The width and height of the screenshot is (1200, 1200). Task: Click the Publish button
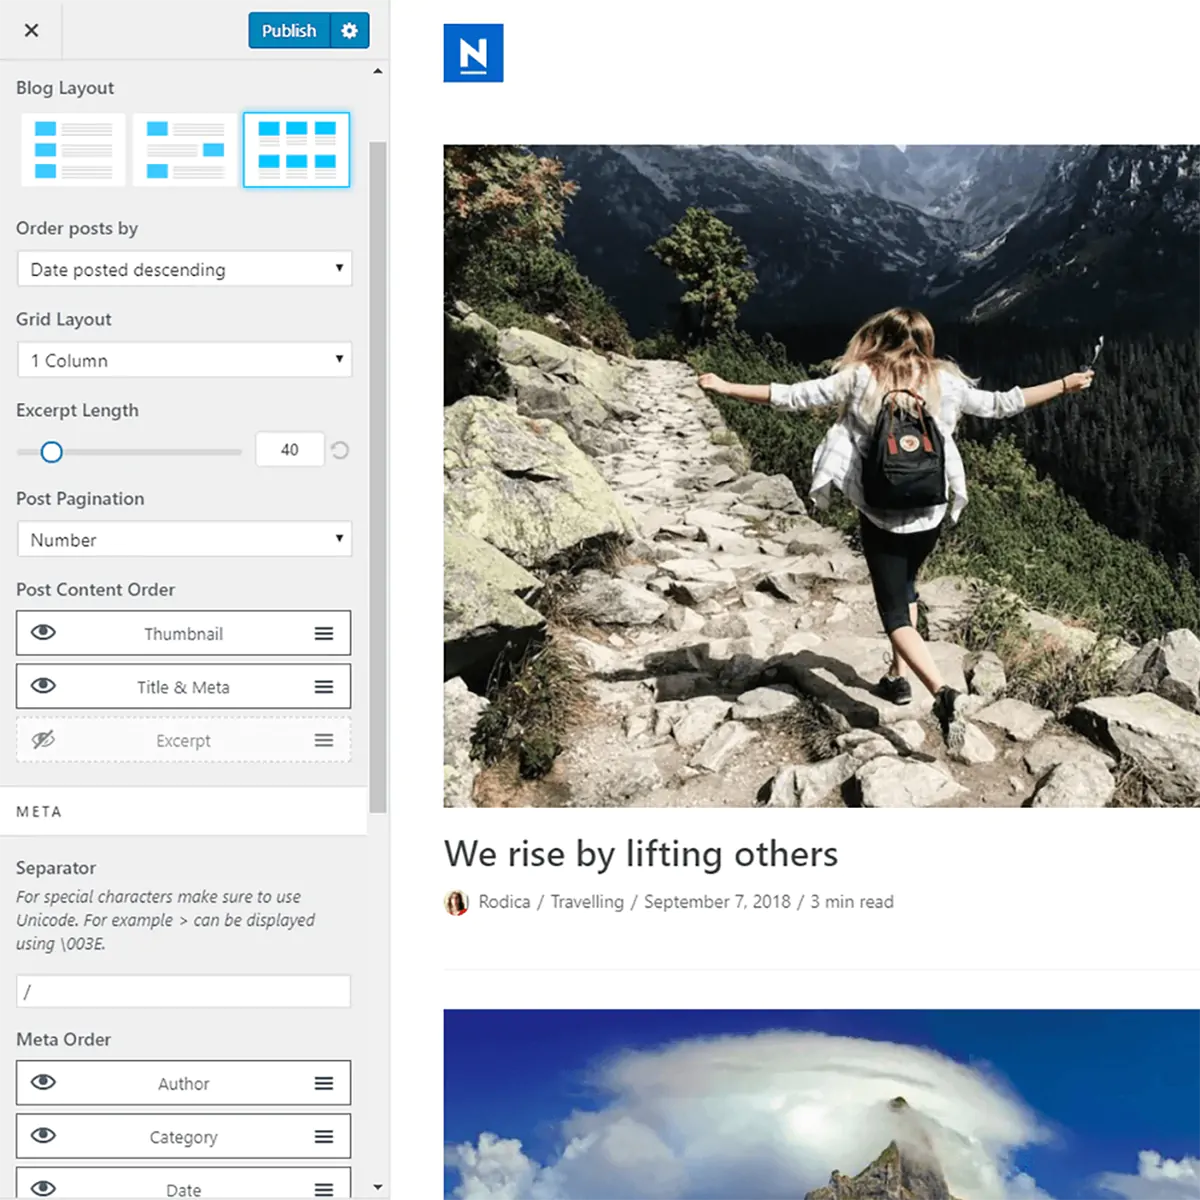coord(288,31)
